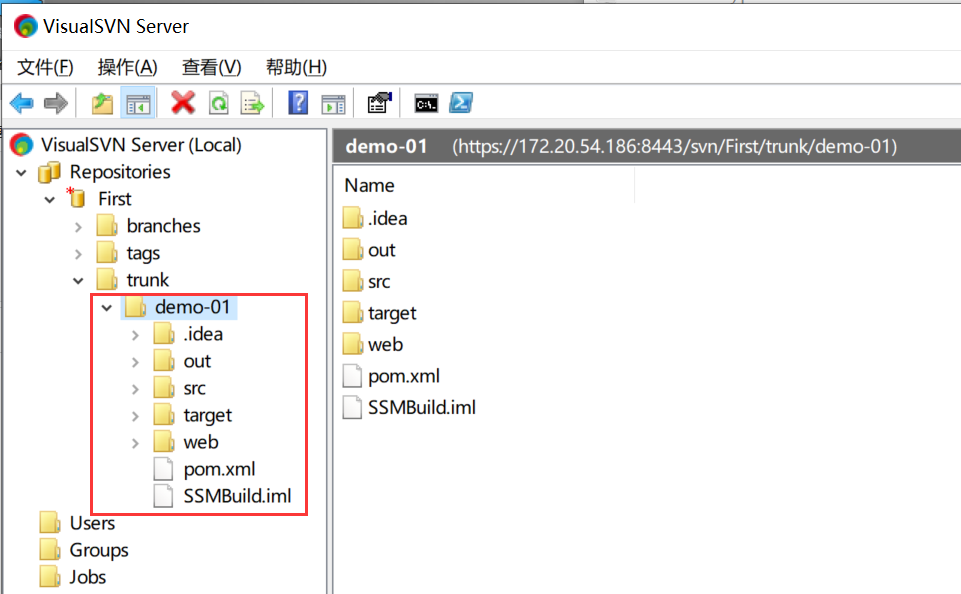Image resolution: width=961 pixels, height=594 pixels.
Task: Open the 查看(V) menu
Action: tap(212, 67)
